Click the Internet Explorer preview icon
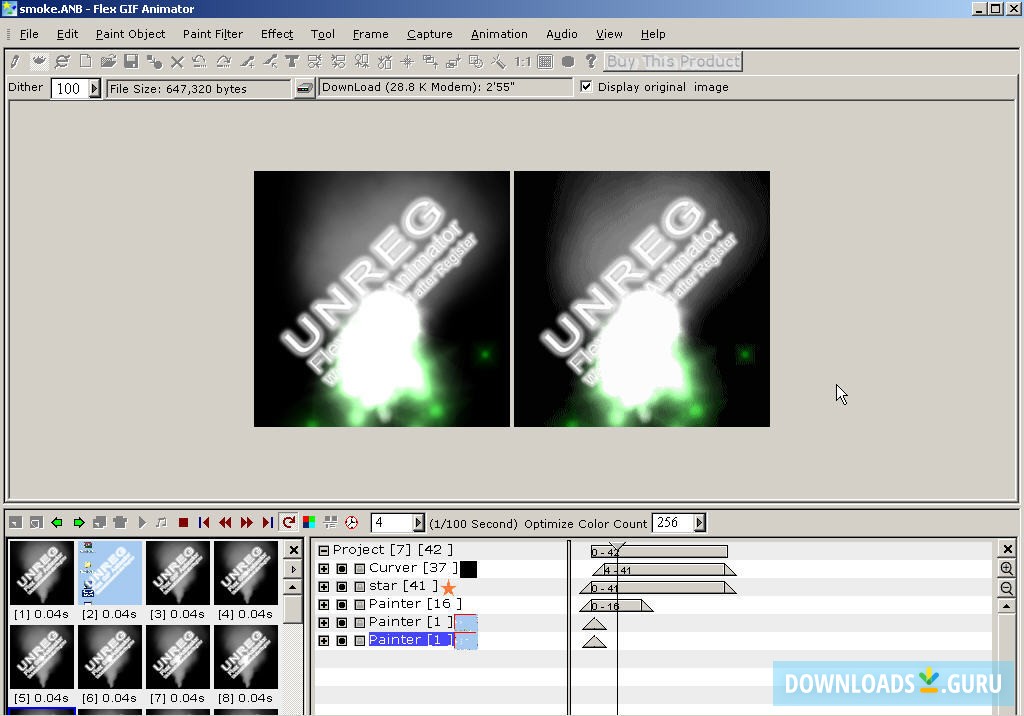This screenshot has height=716, width=1024. (62, 62)
